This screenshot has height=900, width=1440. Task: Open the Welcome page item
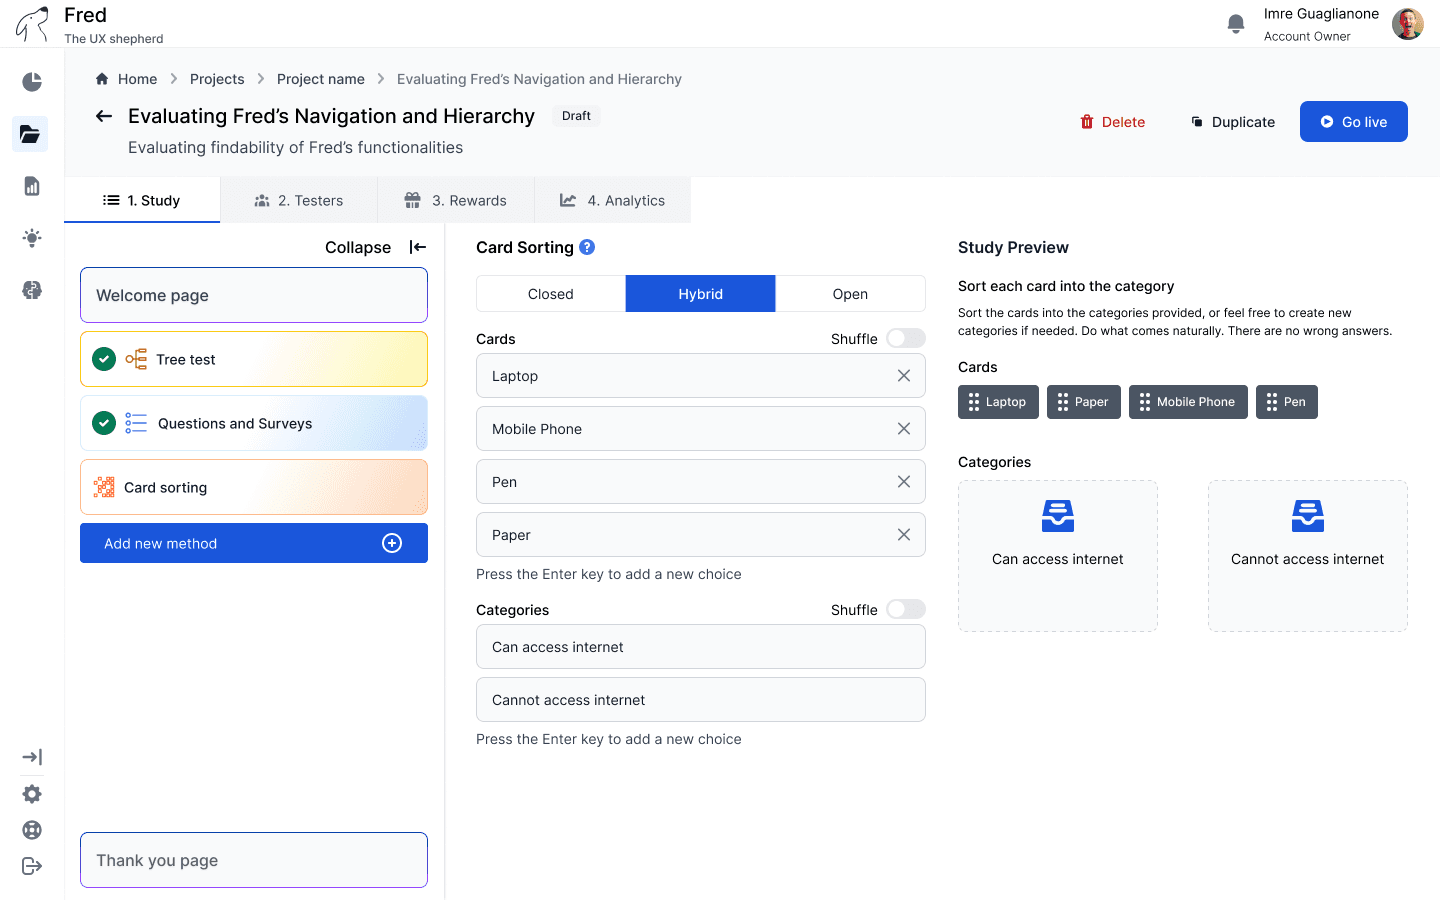(x=254, y=295)
